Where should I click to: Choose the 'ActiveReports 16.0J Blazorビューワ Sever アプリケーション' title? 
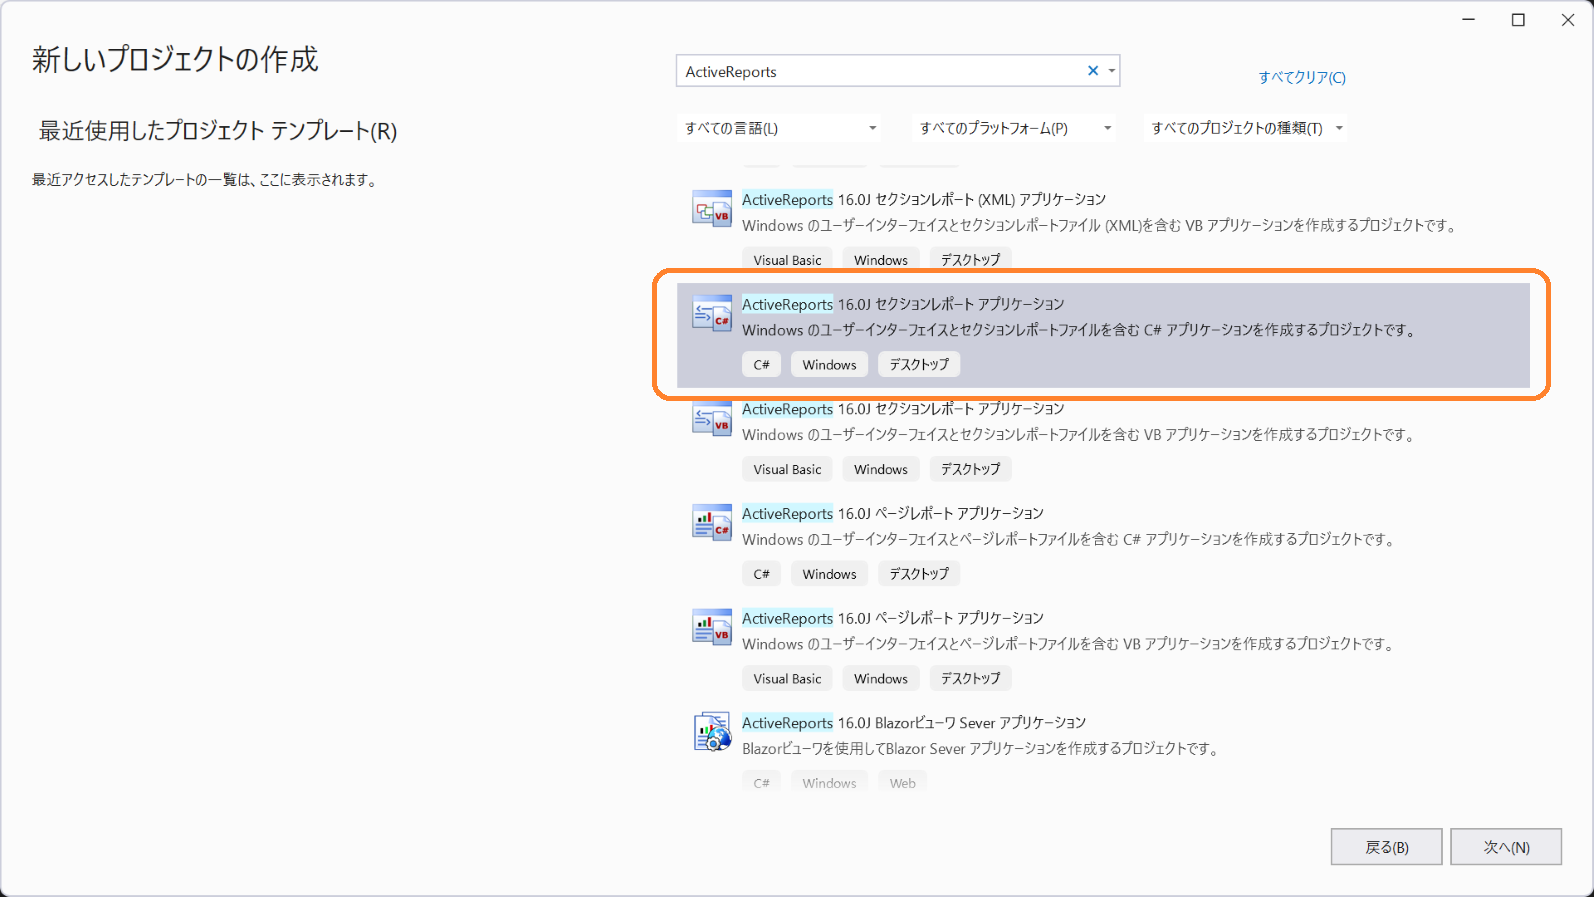point(914,723)
